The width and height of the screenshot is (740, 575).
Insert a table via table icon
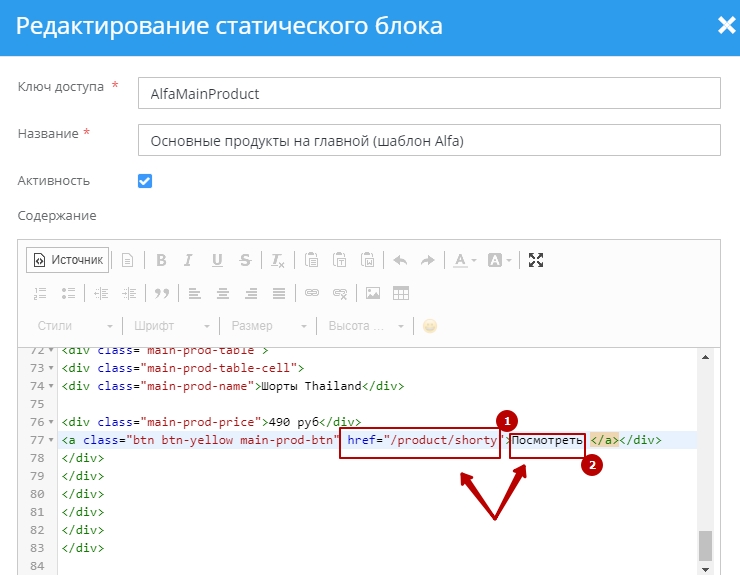(x=401, y=293)
